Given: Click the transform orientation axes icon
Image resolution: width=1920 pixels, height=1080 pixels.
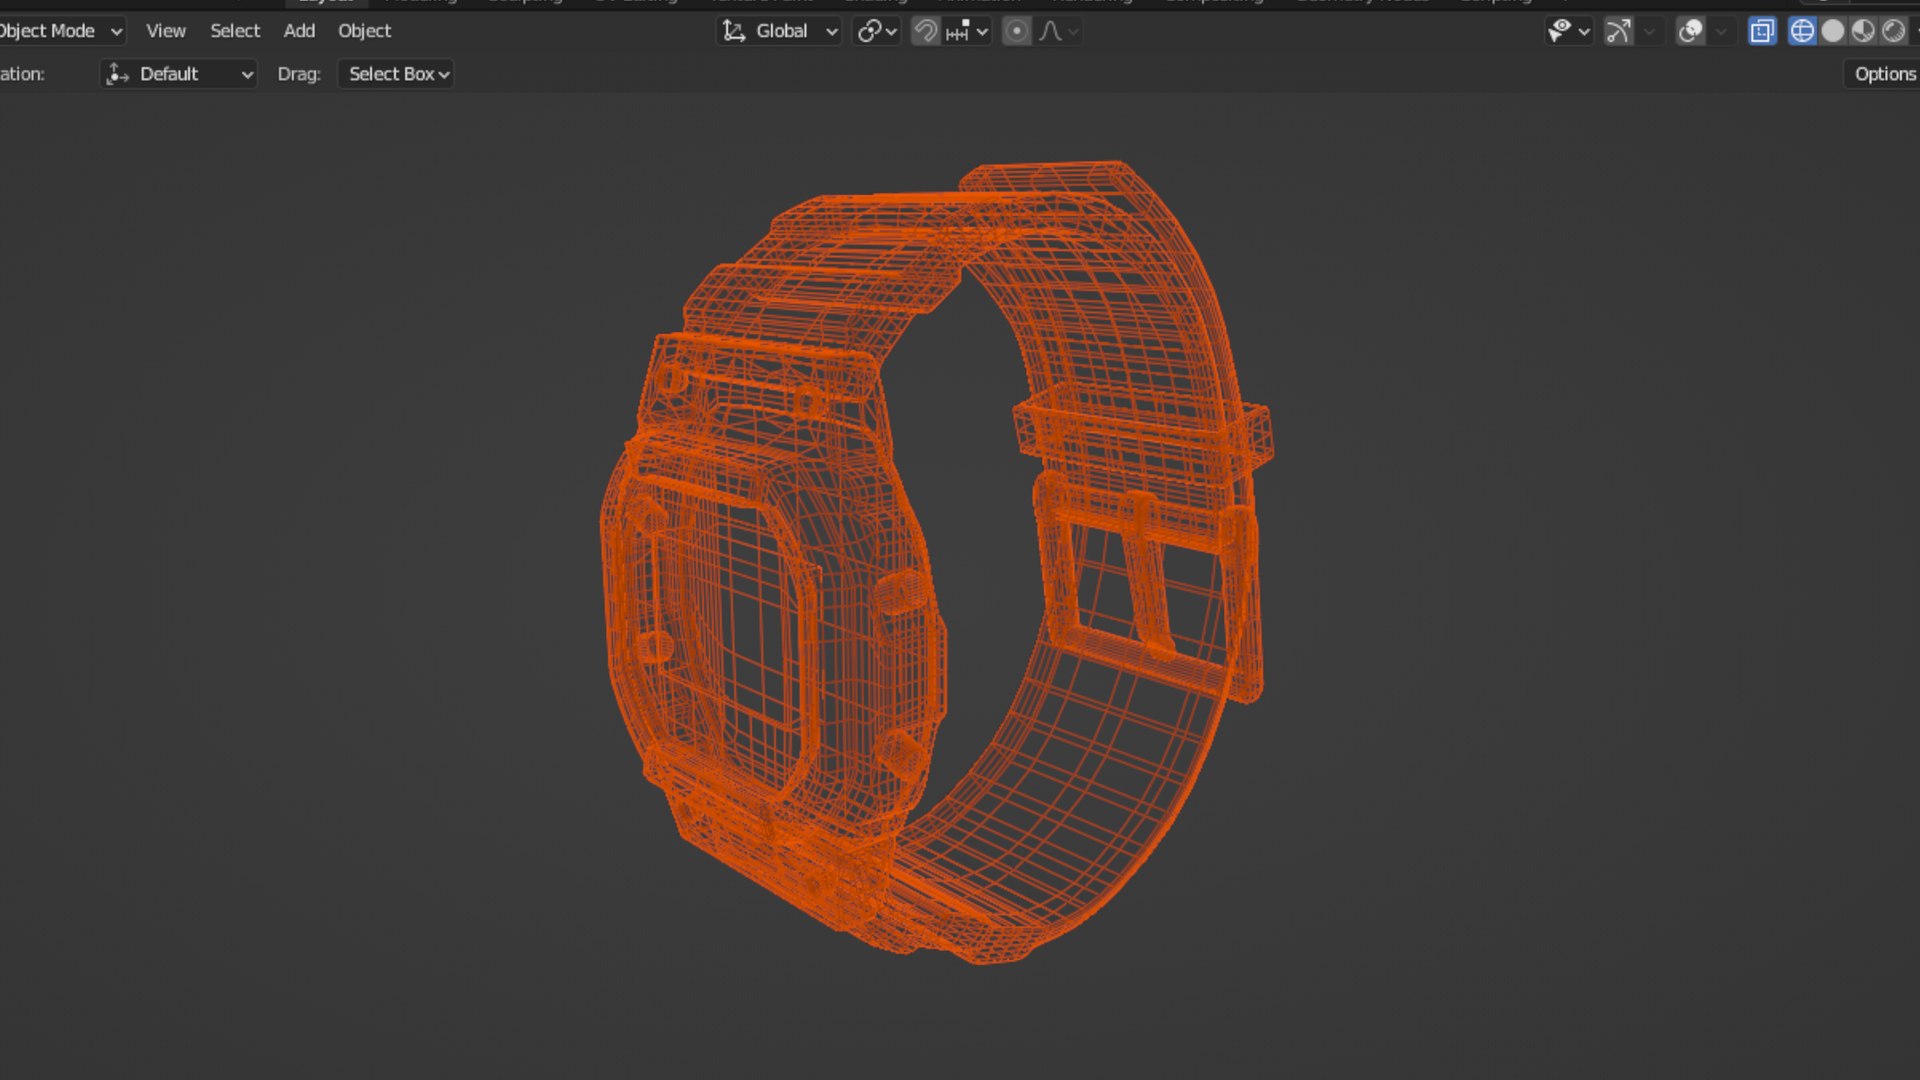Looking at the screenshot, I should (734, 31).
